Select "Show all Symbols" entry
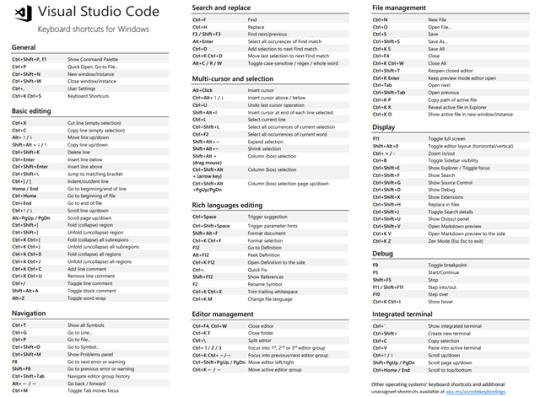 click(86, 325)
